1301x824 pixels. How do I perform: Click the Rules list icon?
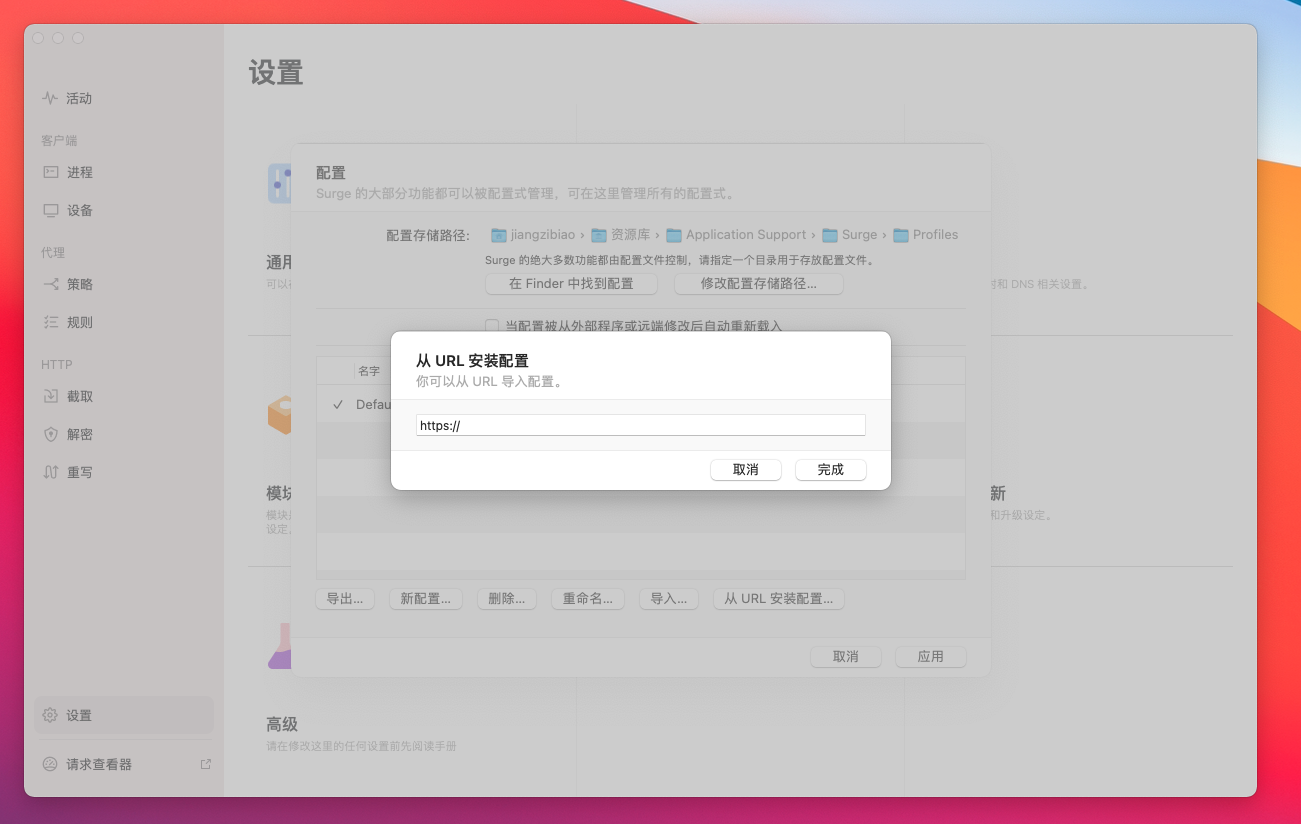click(50, 322)
